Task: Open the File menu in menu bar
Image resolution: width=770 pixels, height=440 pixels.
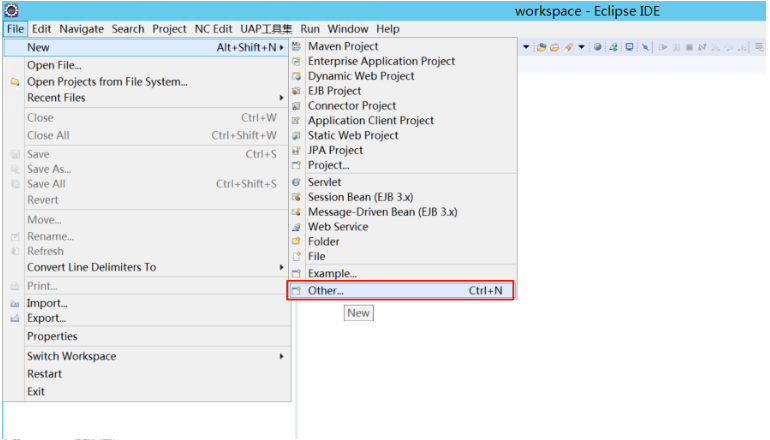Action: click(x=15, y=29)
